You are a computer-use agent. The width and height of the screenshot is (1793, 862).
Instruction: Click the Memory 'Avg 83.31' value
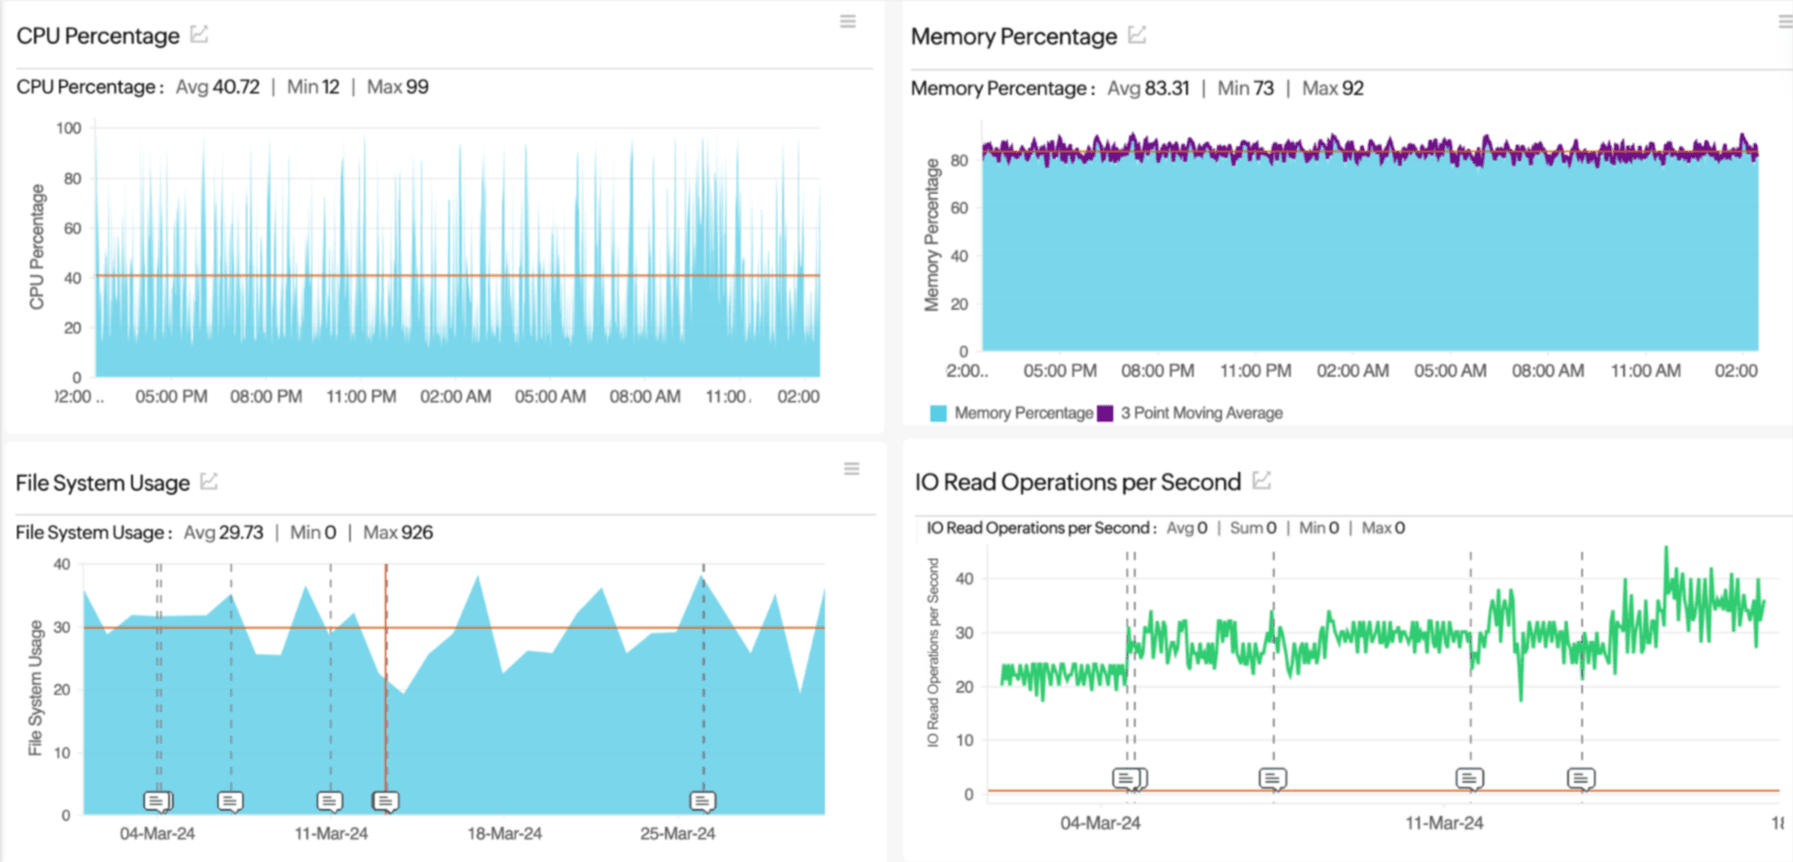coord(1149,88)
